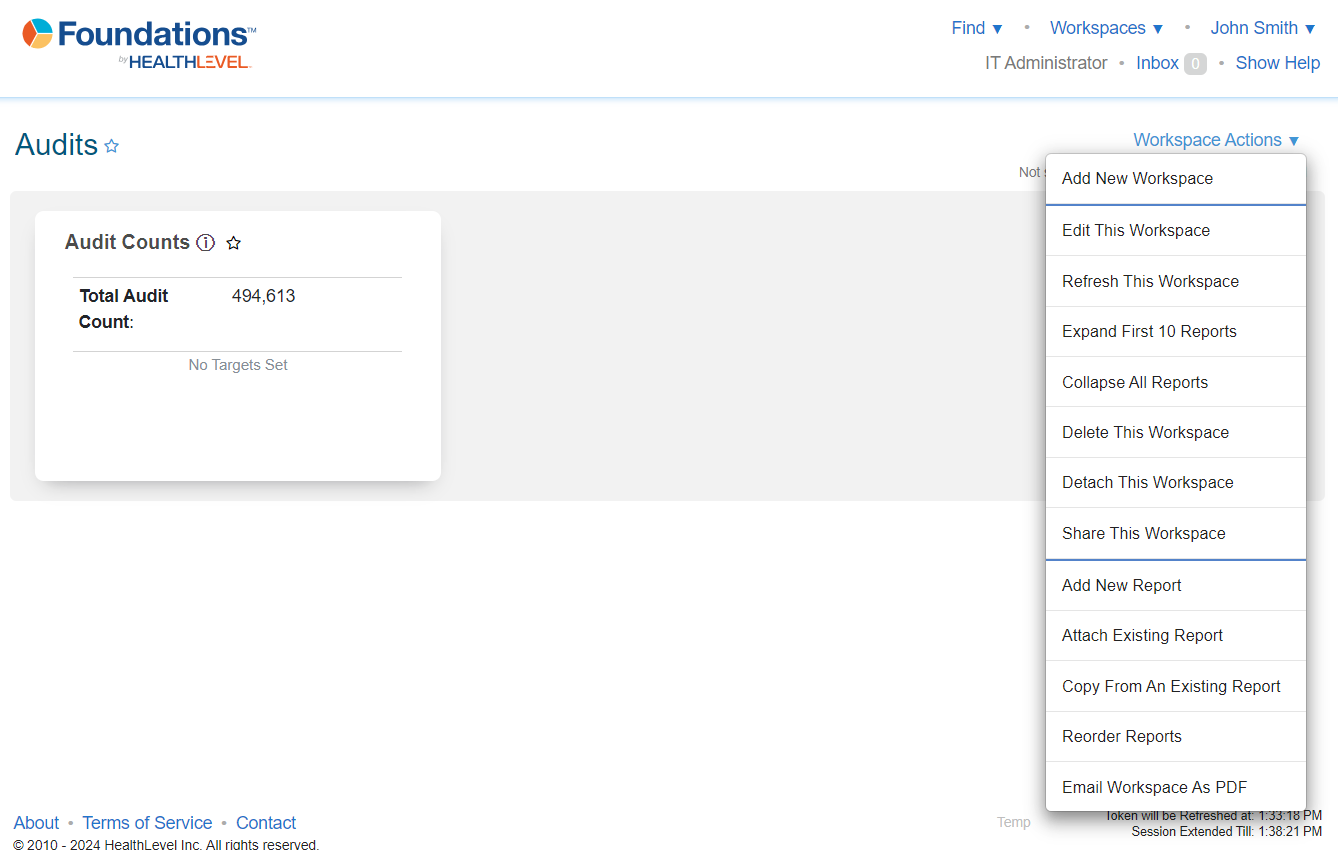Open the Workspaces dropdown menu
The width and height of the screenshot is (1338, 850).
click(1106, 28)
